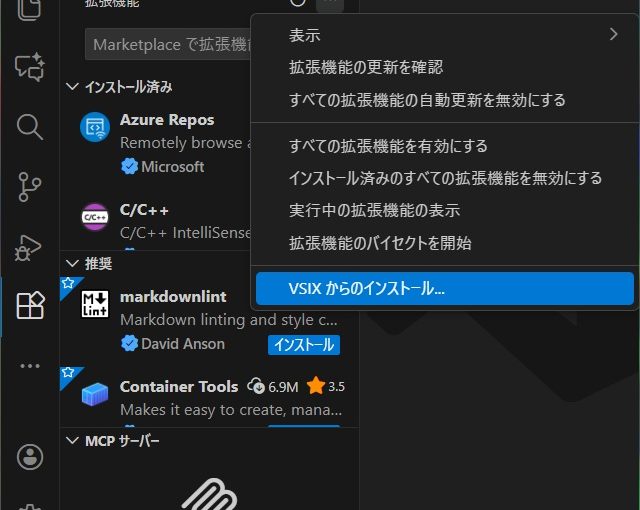Open the Search view icon
Viewport: 640px width, 510px height.
point(29,127)
